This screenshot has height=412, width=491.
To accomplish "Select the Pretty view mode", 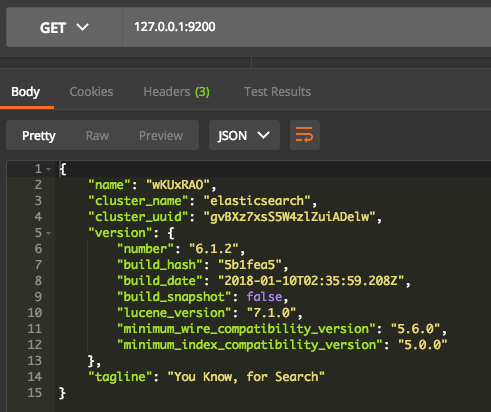I will (x=39, y=136).
